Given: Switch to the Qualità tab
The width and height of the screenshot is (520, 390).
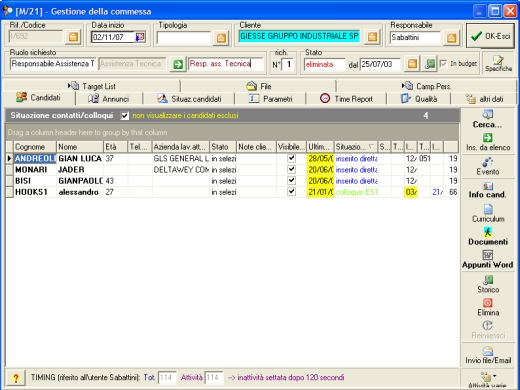Looking at the screenshot, I should [419, 99].
